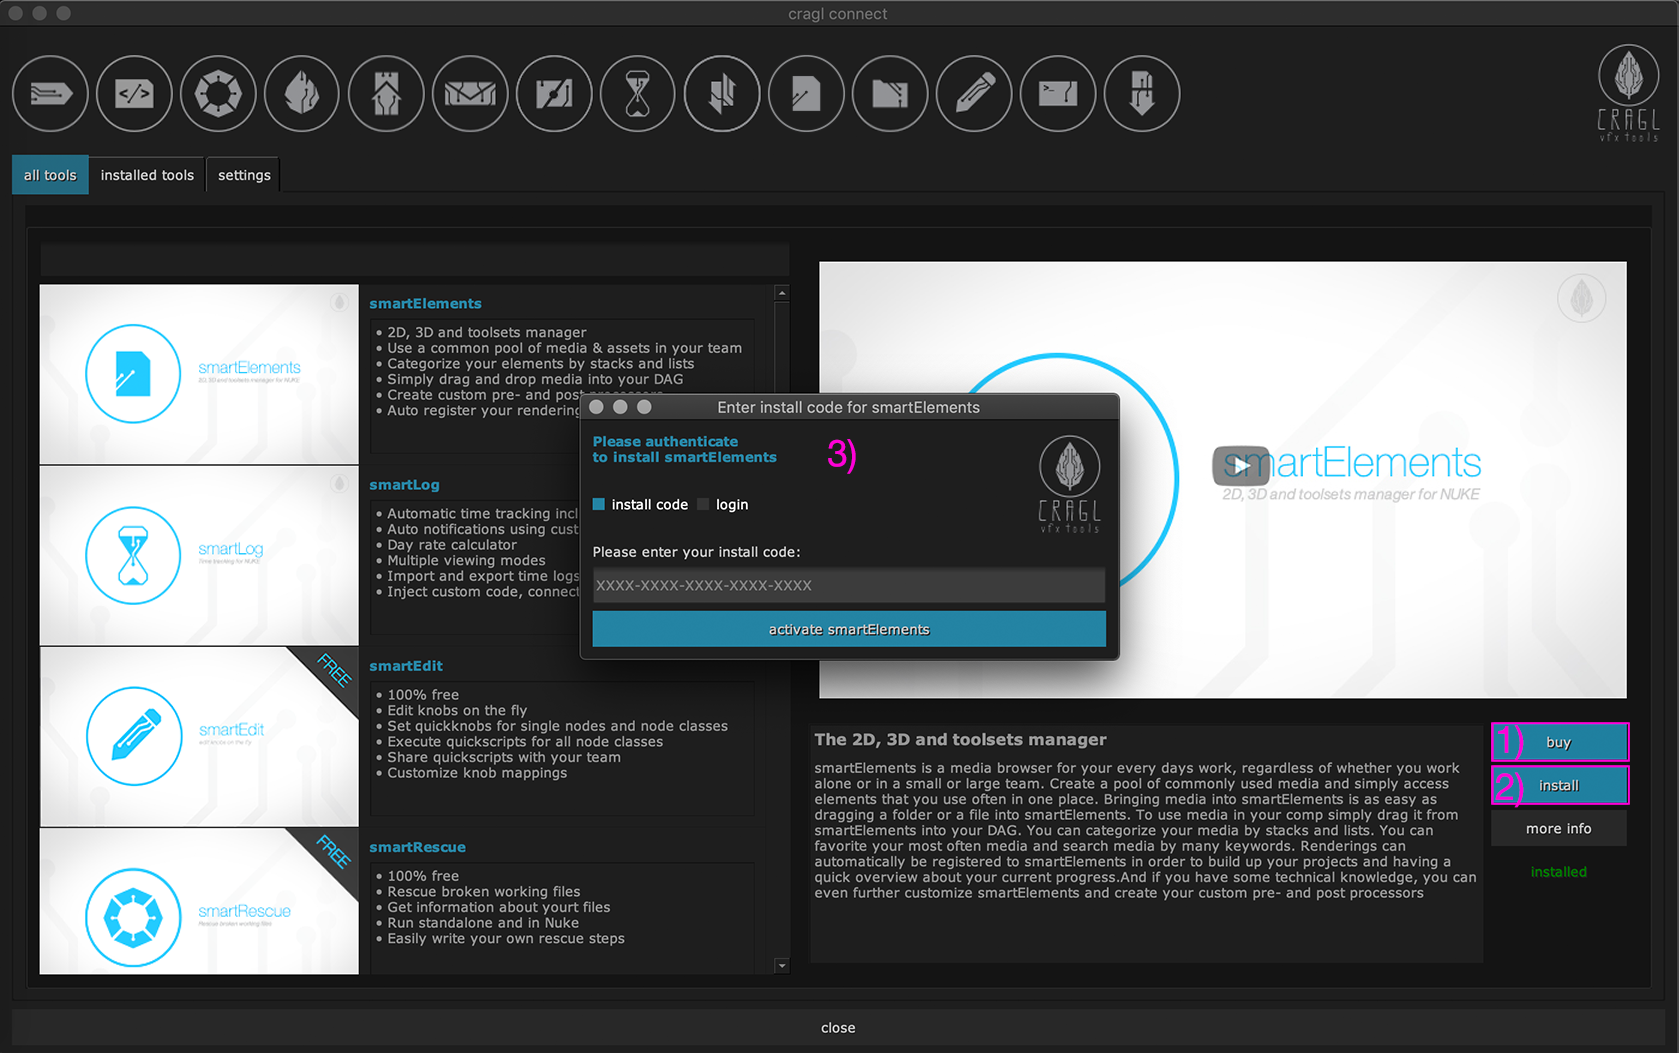Click the lifebuoy smartRescue toolbar icon

point(218,94)
